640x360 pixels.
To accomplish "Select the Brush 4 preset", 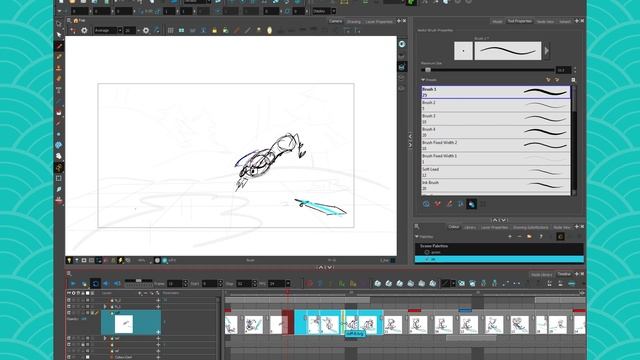I will 496,132.
